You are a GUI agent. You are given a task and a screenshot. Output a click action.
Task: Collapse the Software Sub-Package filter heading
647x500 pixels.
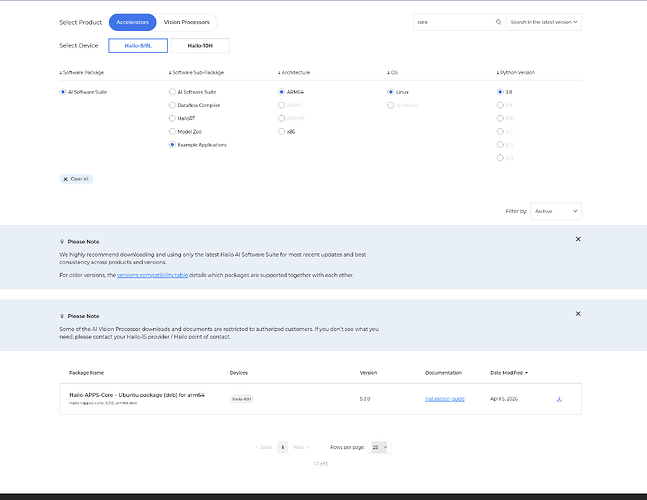point(196,73)
